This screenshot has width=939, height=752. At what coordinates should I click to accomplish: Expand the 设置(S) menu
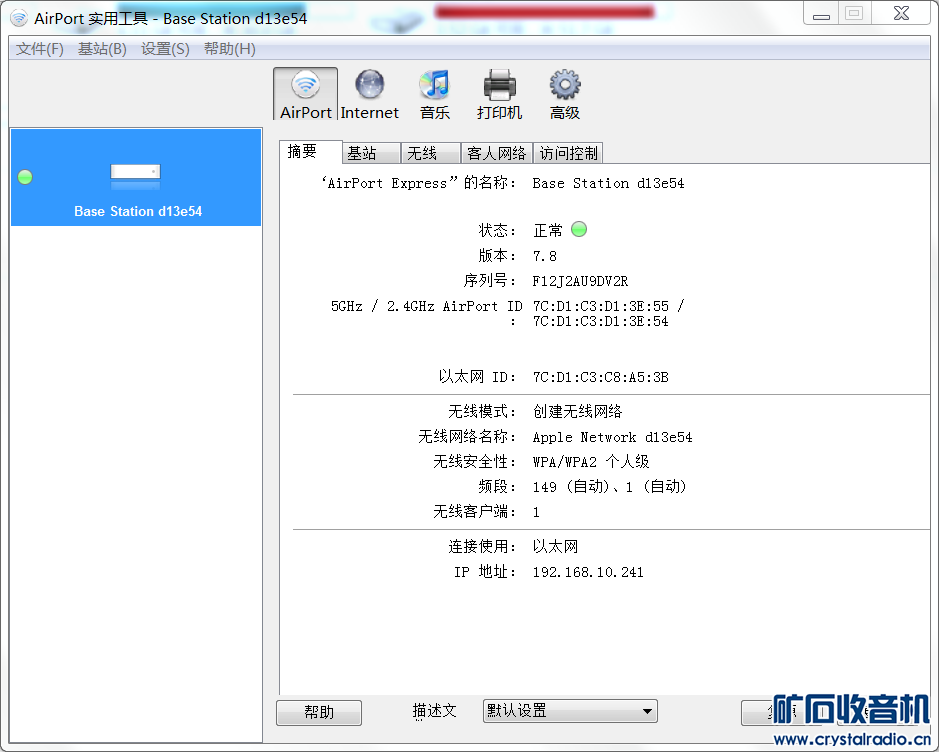163,48
